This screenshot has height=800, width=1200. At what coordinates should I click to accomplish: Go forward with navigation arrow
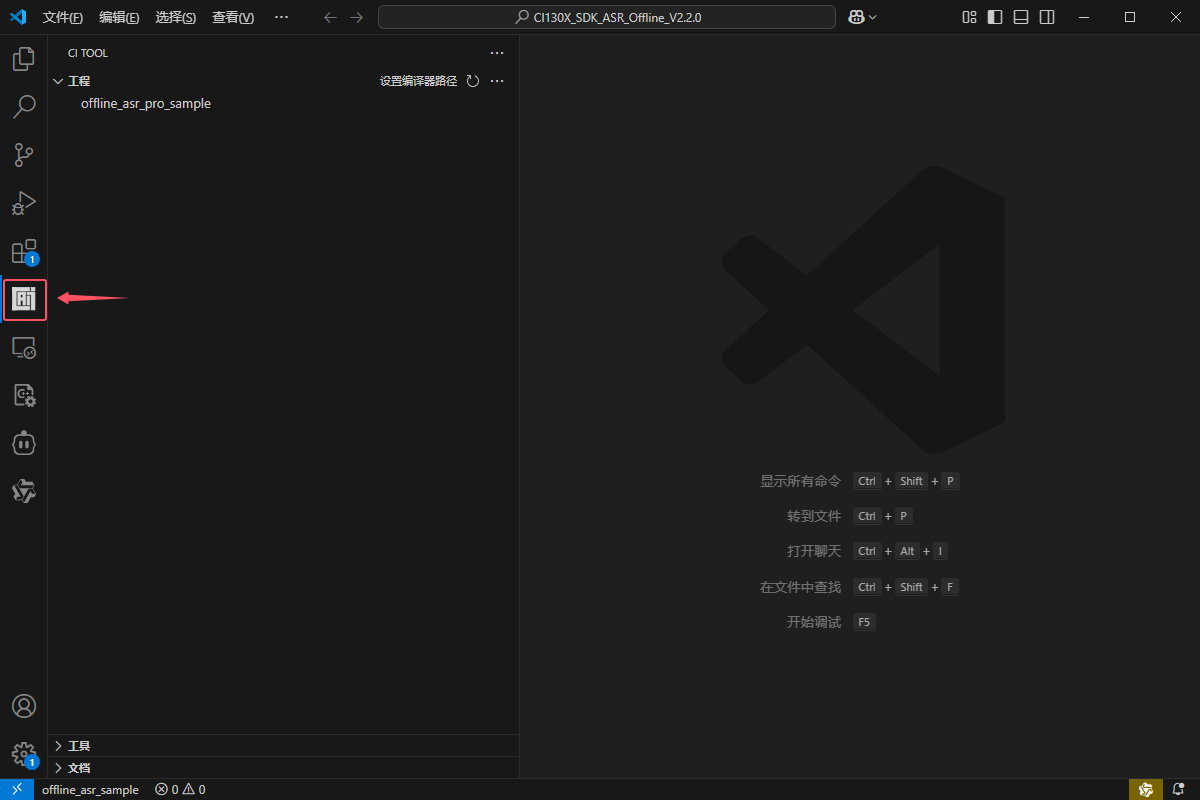[357, 17]
